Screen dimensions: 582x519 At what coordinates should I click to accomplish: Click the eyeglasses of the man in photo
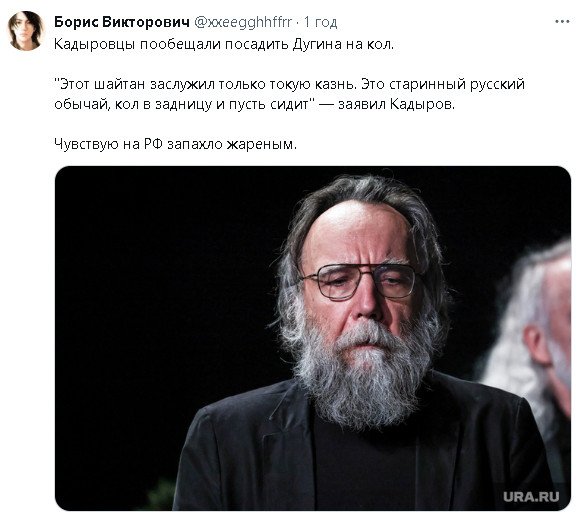coord(360,281)
